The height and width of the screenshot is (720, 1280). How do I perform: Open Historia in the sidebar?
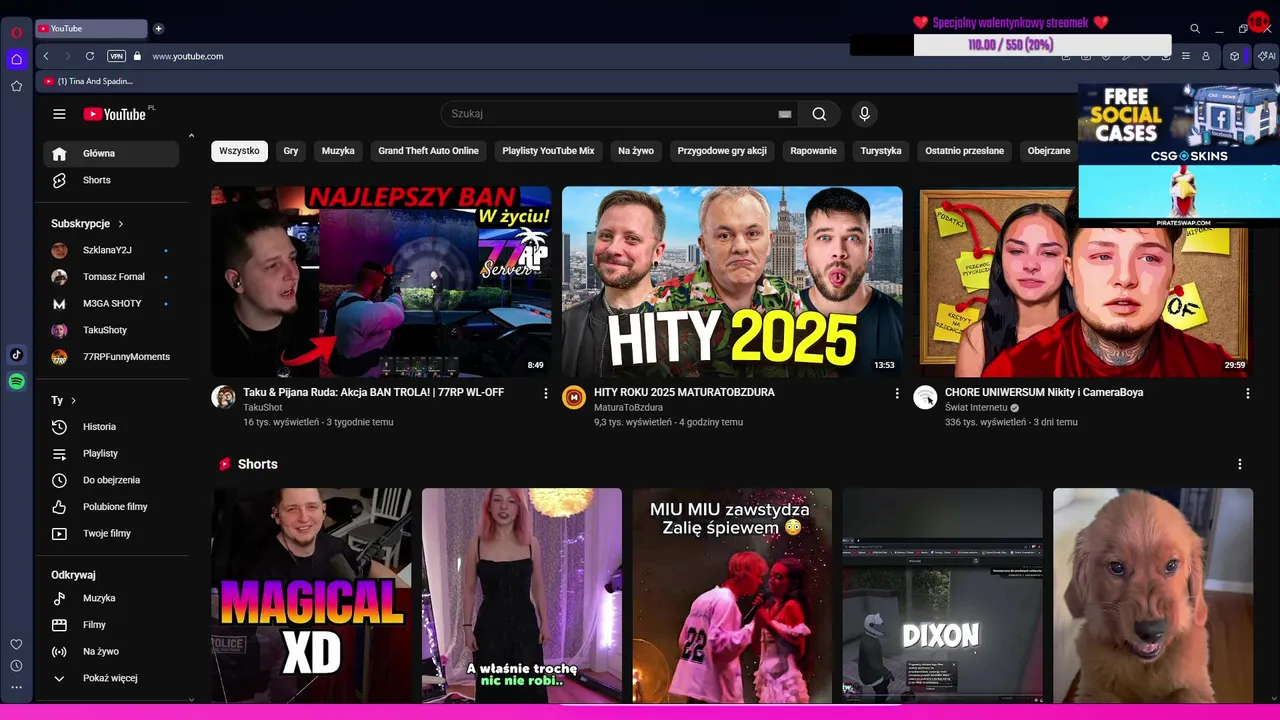[111, 427]
